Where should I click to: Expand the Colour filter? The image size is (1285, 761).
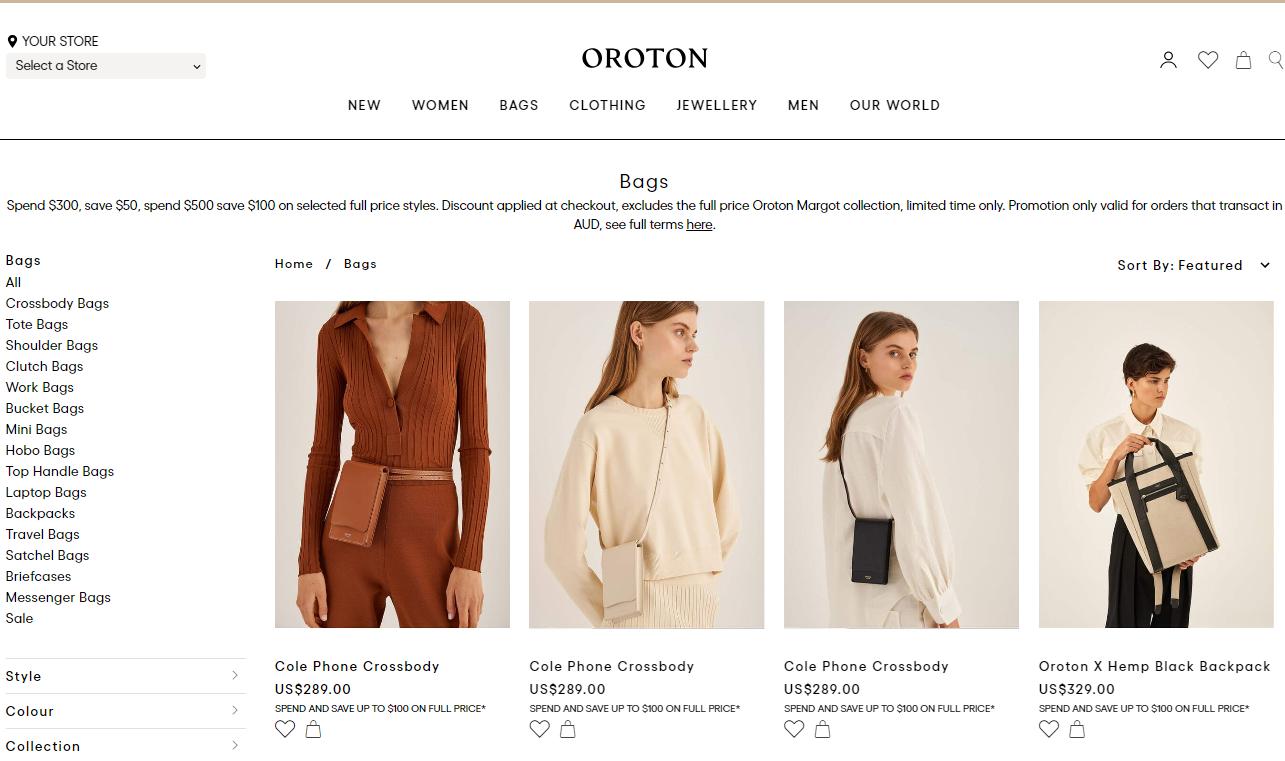pos(123,711)
